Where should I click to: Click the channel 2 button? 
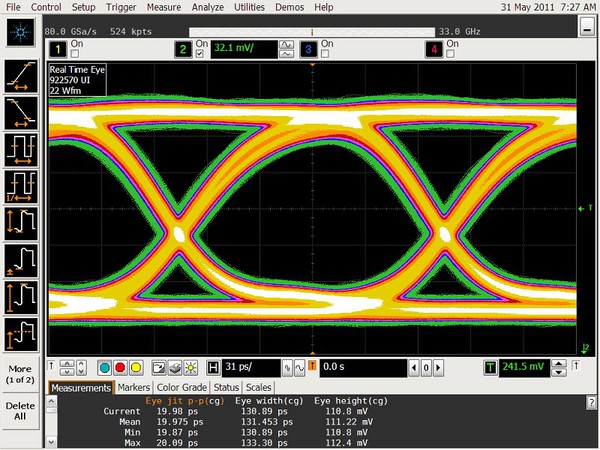tap(183, 48)
